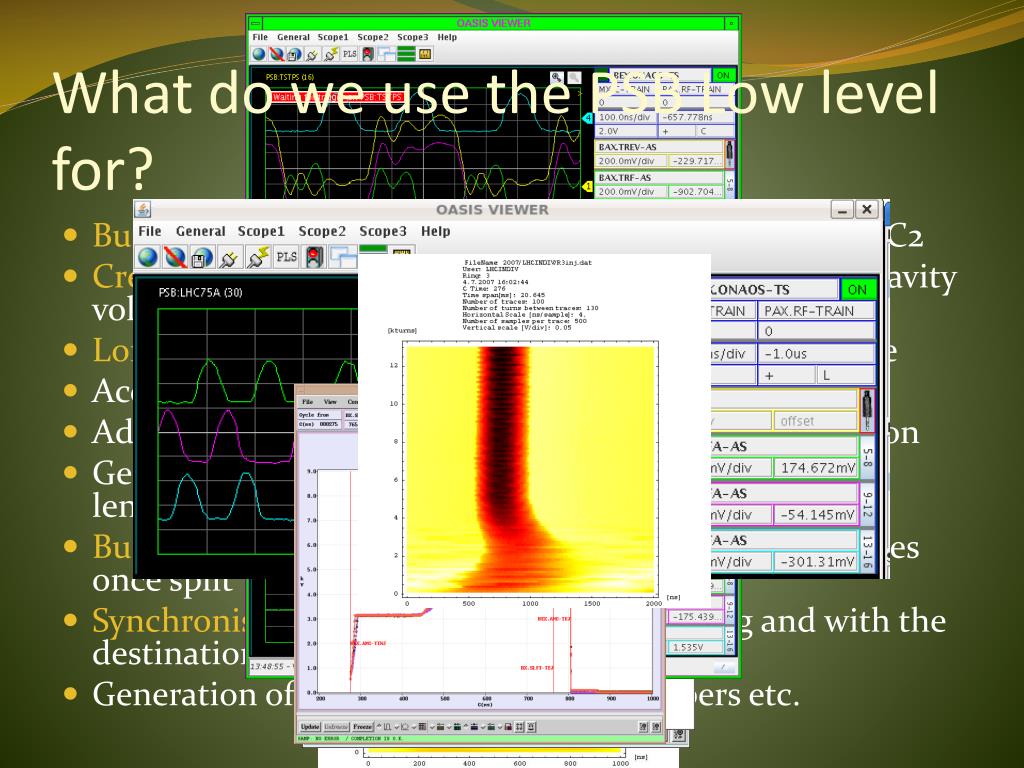The image size is (1024, 768).
Task: Close the front OASIS Viewer window
Action: 867,209
